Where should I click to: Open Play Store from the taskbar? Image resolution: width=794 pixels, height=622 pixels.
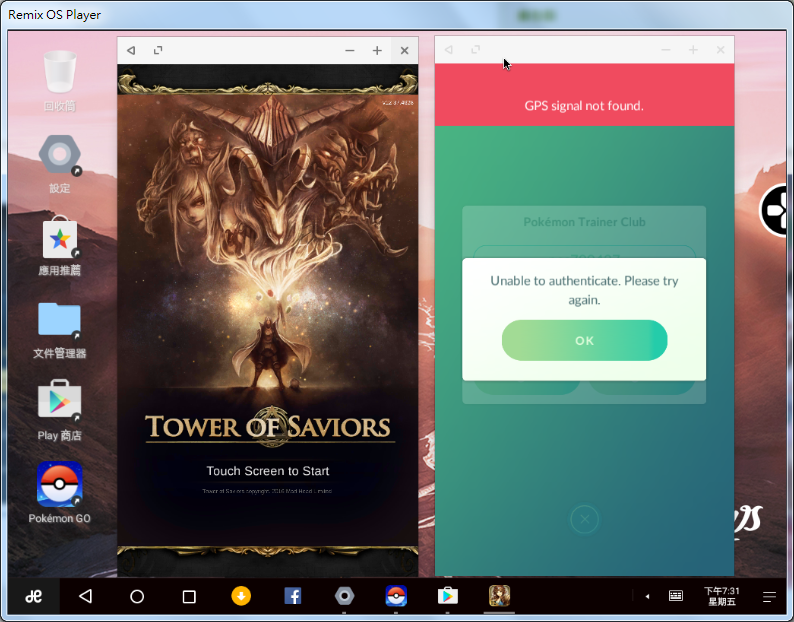(448, 596)
